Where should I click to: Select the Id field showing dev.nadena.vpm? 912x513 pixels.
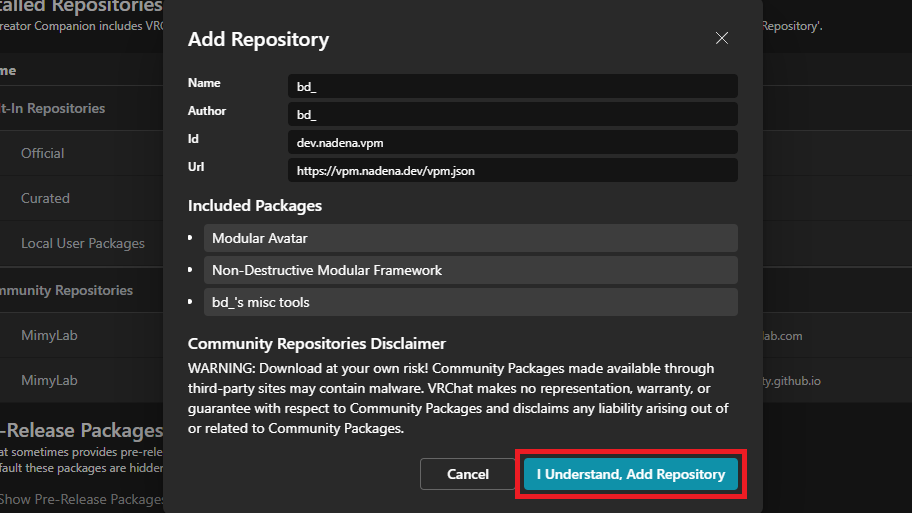coord(512,143)
